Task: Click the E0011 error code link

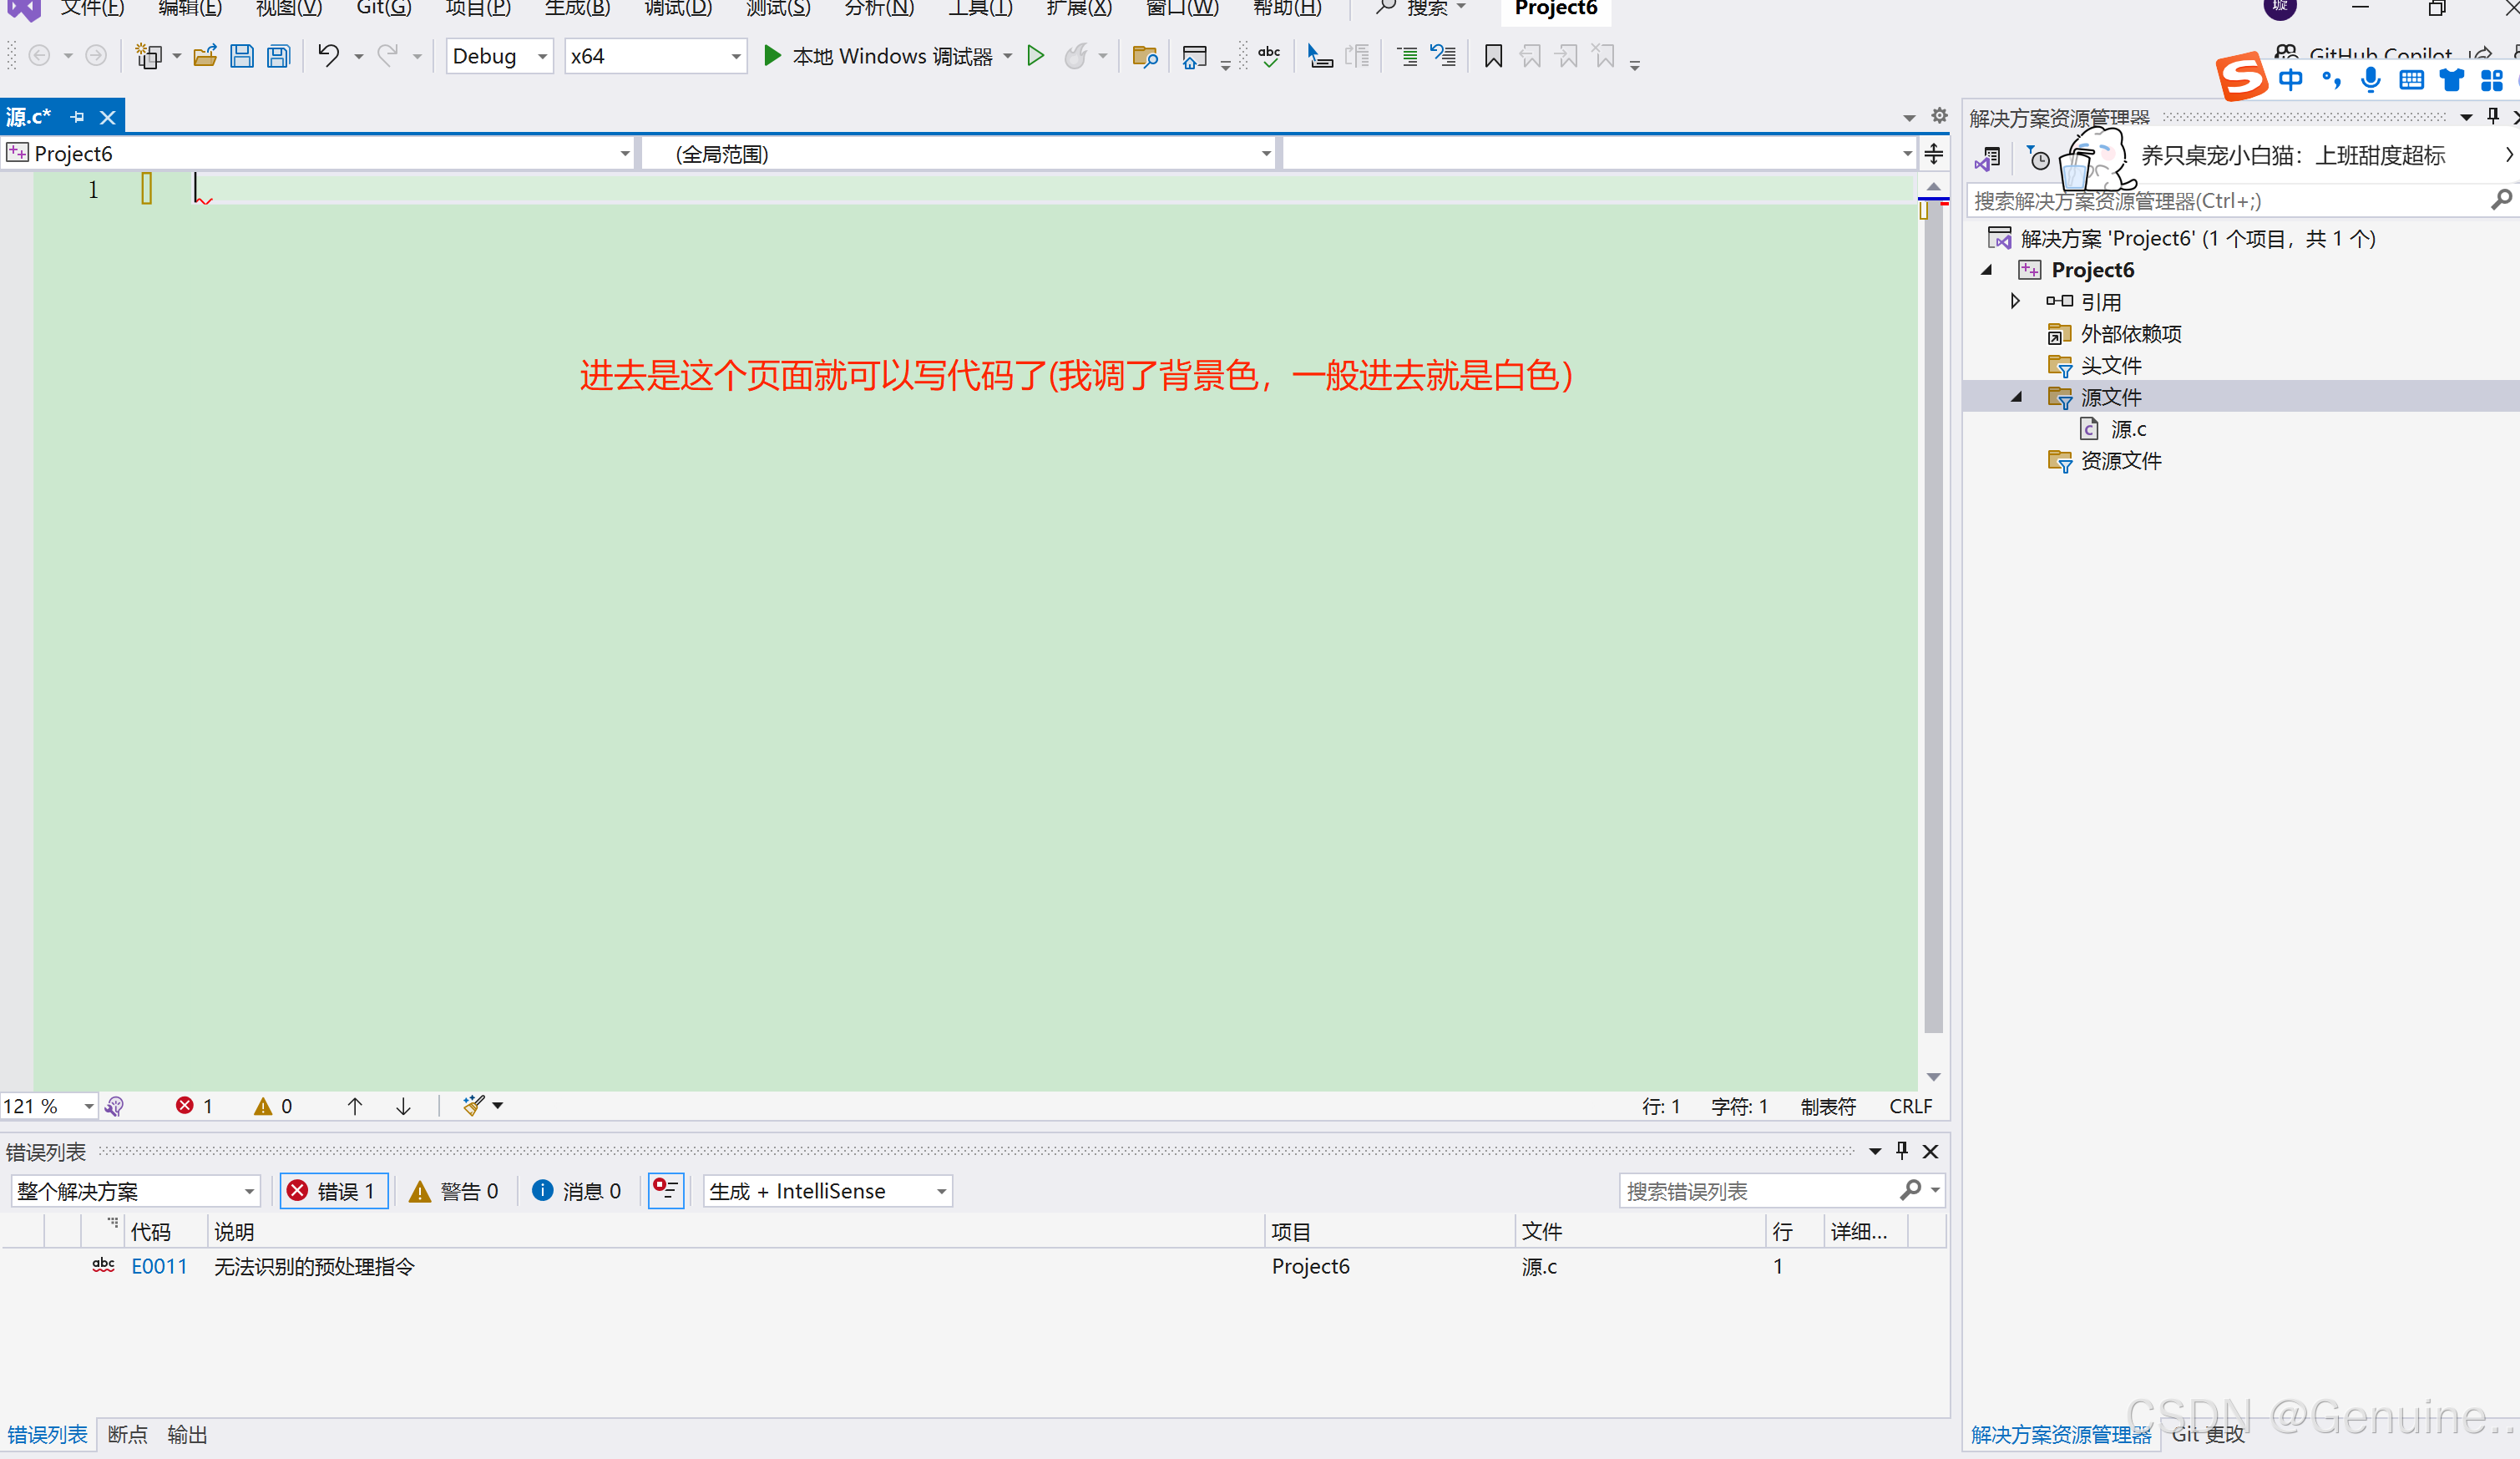Action: click(x=159, y=1266)
